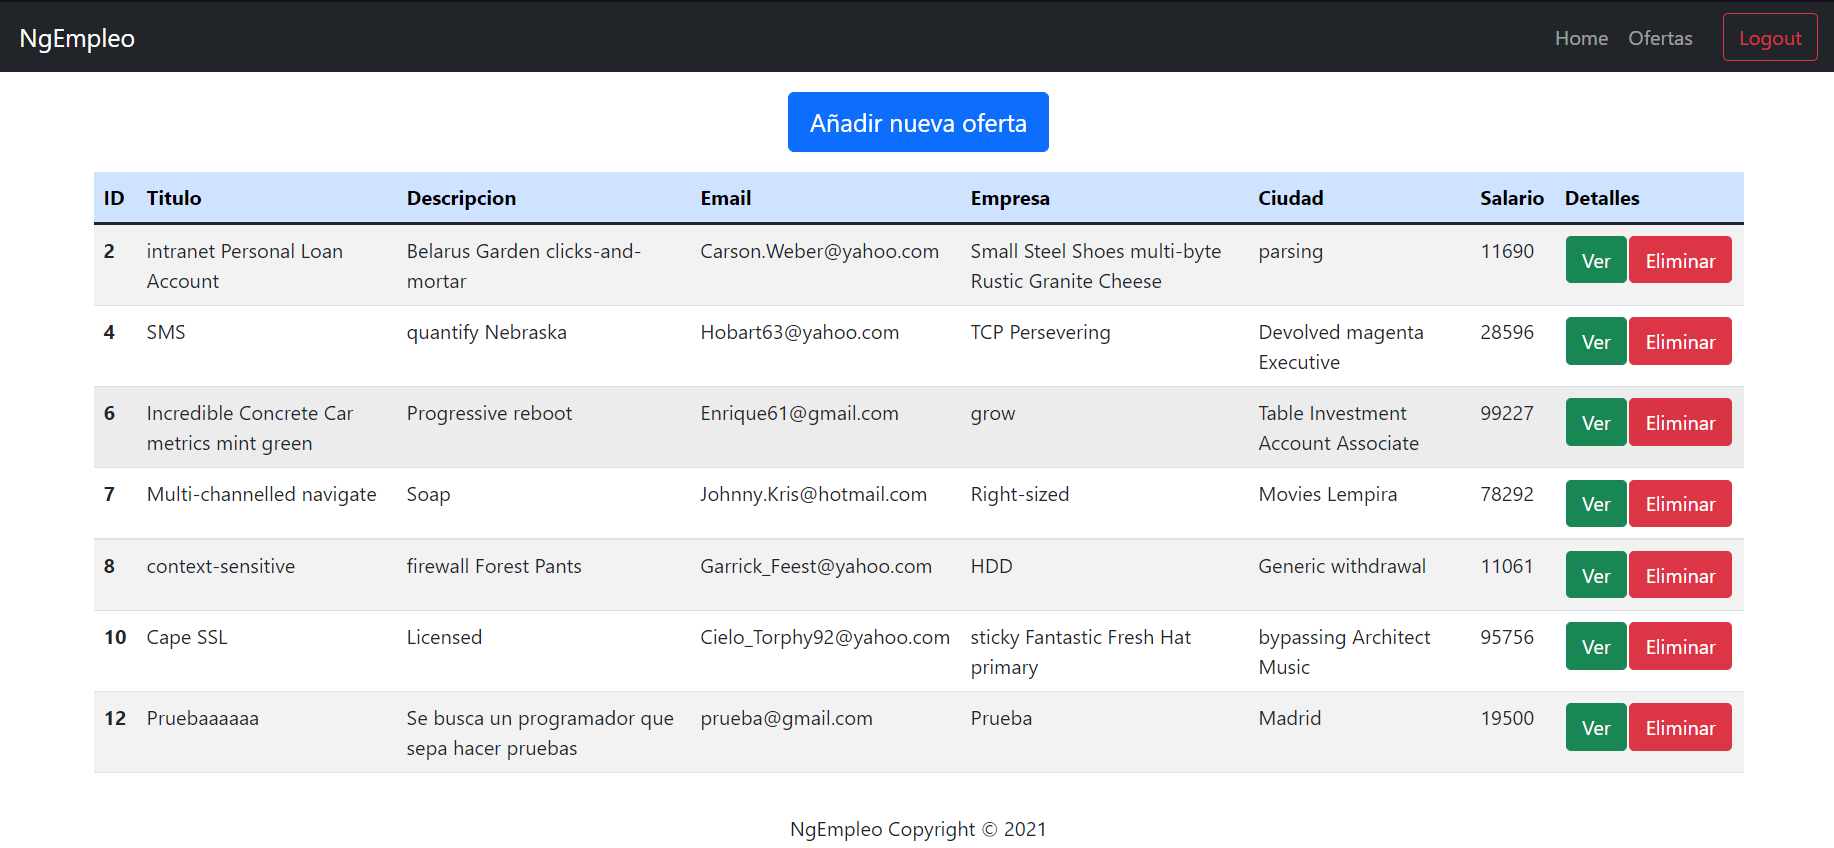Show details for Multi-channelled navigate offer
Image resolution: width=1834 pixels, height=848 pixels.
pyautogui.click(x=1595, y=503)
